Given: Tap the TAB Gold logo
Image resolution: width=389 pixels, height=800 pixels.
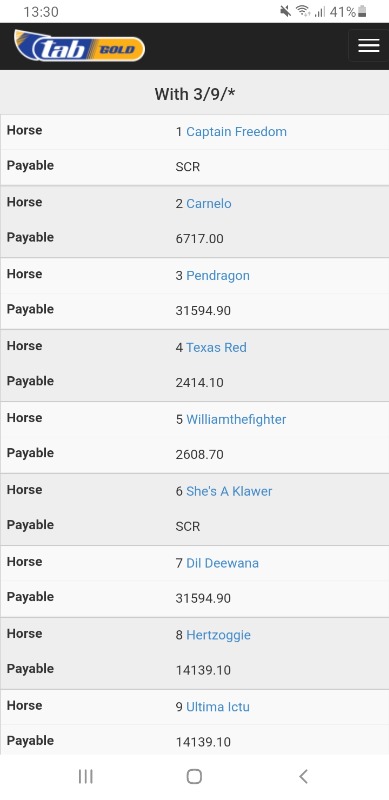Looking at the screenshot, I should pos(80,46).
